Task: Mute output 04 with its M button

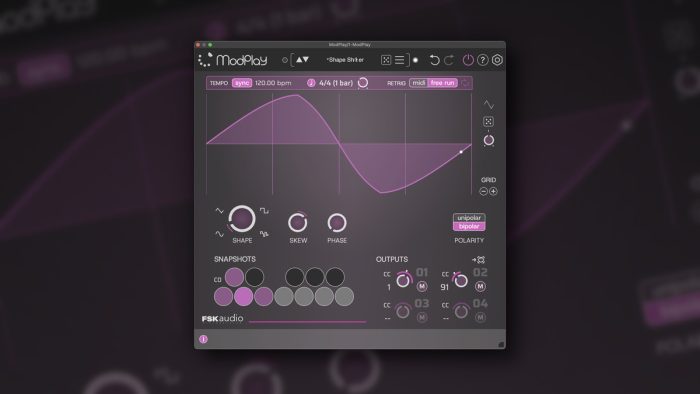Action: point(480,317)
